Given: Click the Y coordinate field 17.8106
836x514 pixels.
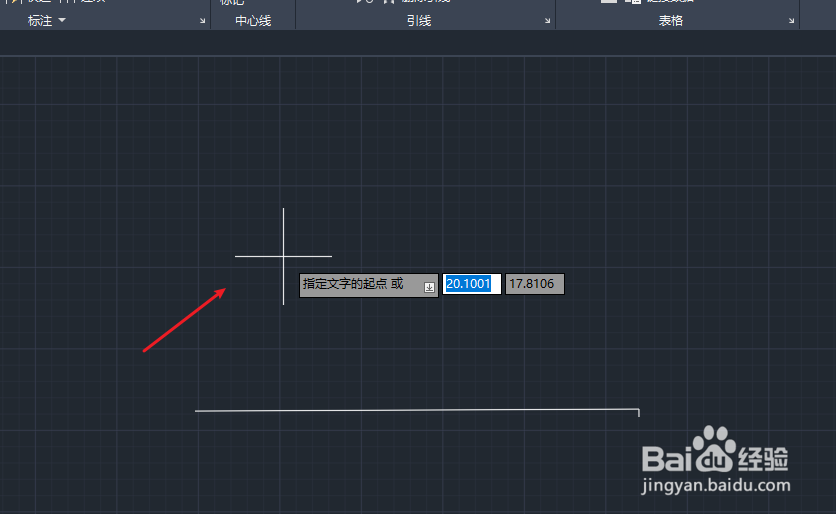Looking at the screenshot, I should click(535, 284).
